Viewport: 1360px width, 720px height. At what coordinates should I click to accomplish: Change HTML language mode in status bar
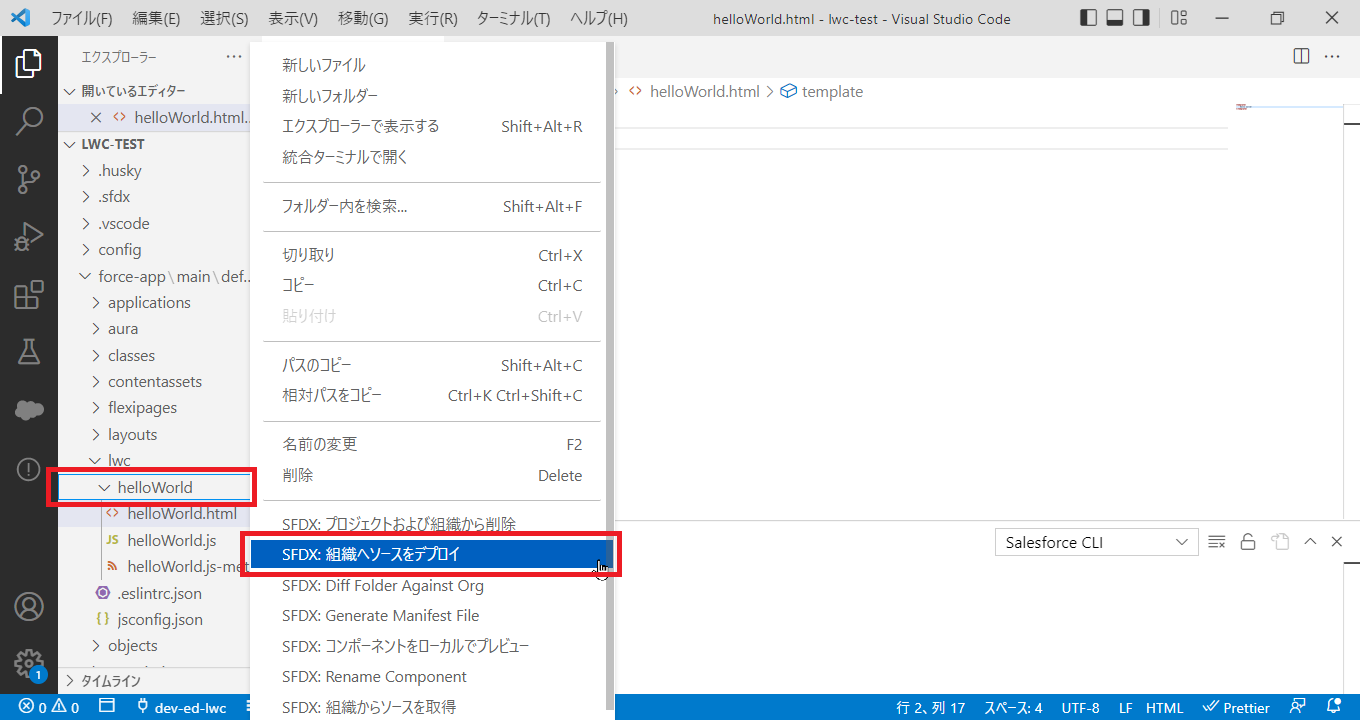tap(1164, 708)
